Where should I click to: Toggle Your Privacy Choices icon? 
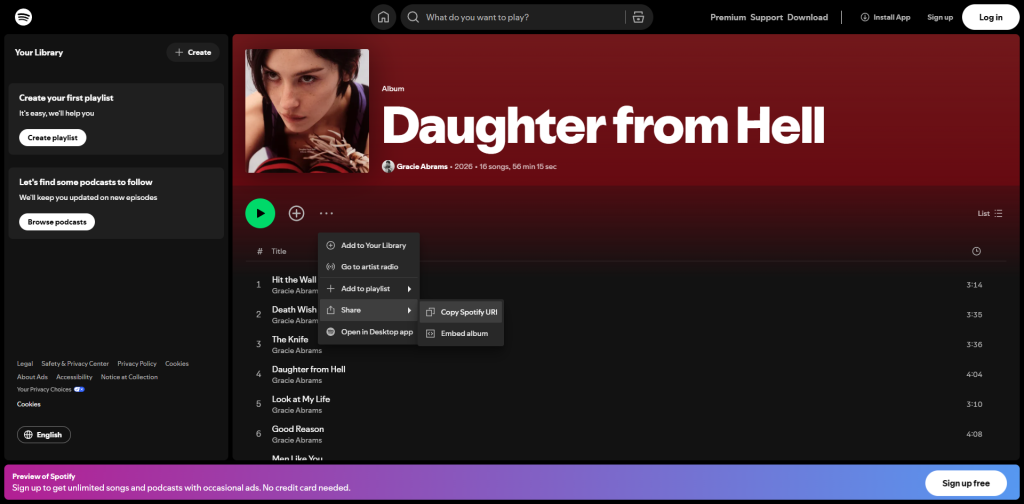click(x=79, y=390)
